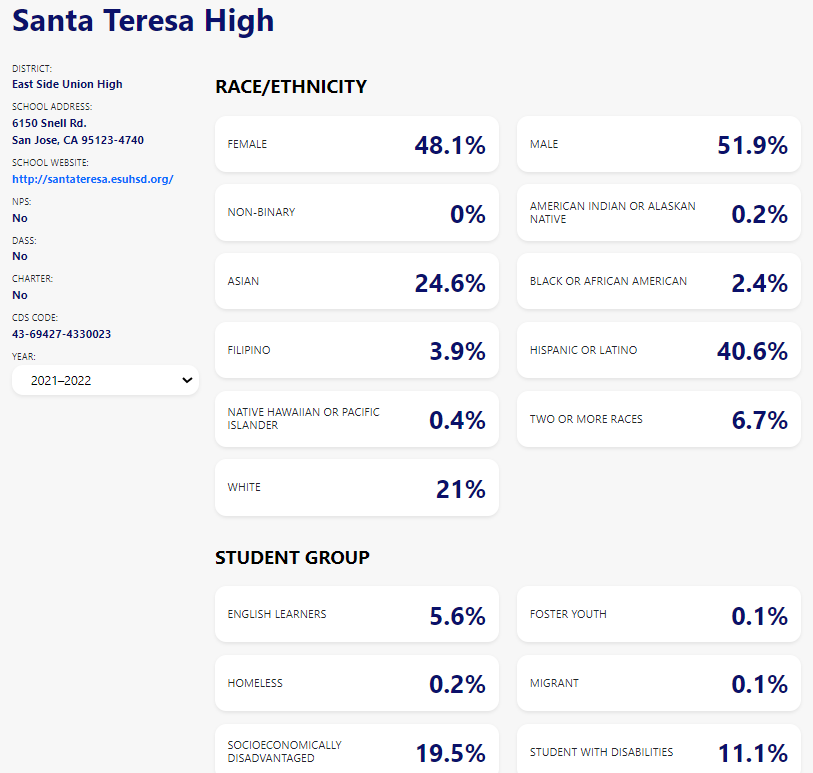Click the Non-Binary 0% card
813x773 pixels.
(356, 213)
